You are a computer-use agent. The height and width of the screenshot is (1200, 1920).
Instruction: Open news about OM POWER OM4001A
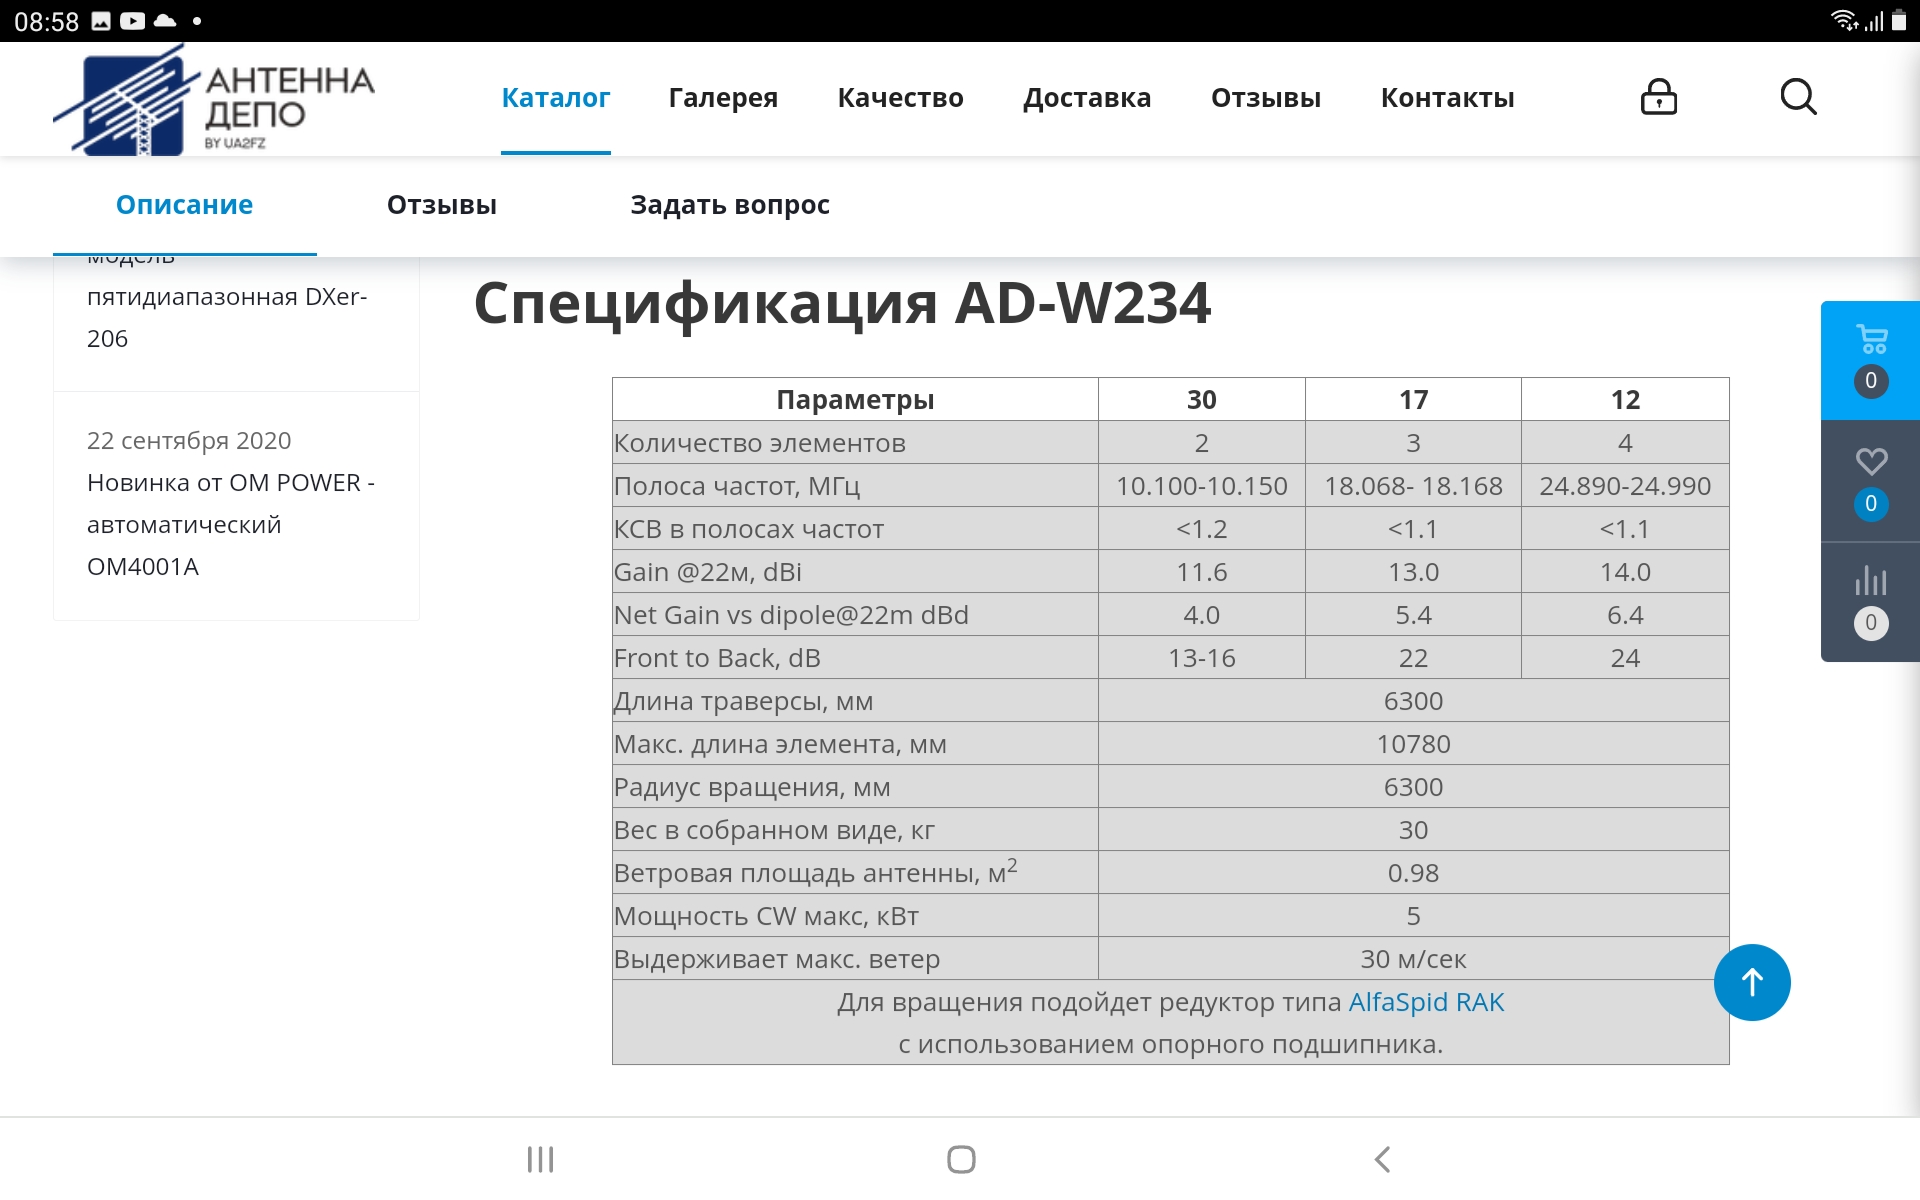(231, 524)
